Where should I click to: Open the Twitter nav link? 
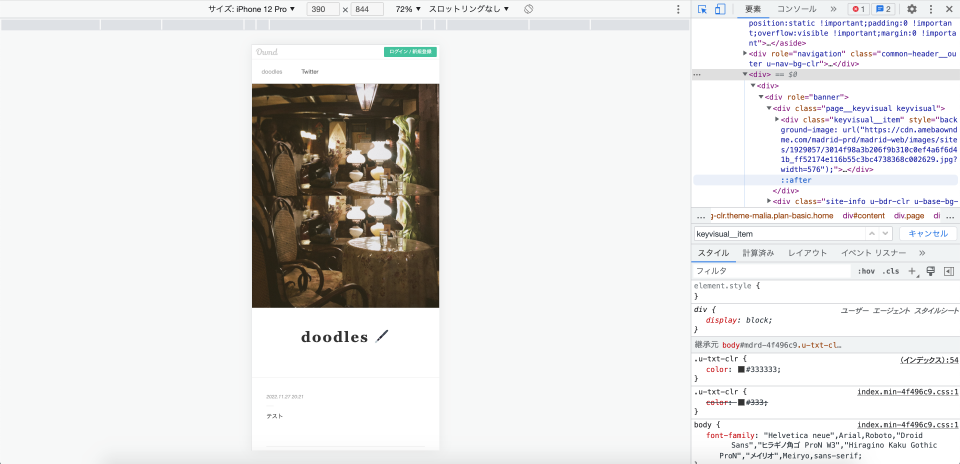click(x=310, y=72)
